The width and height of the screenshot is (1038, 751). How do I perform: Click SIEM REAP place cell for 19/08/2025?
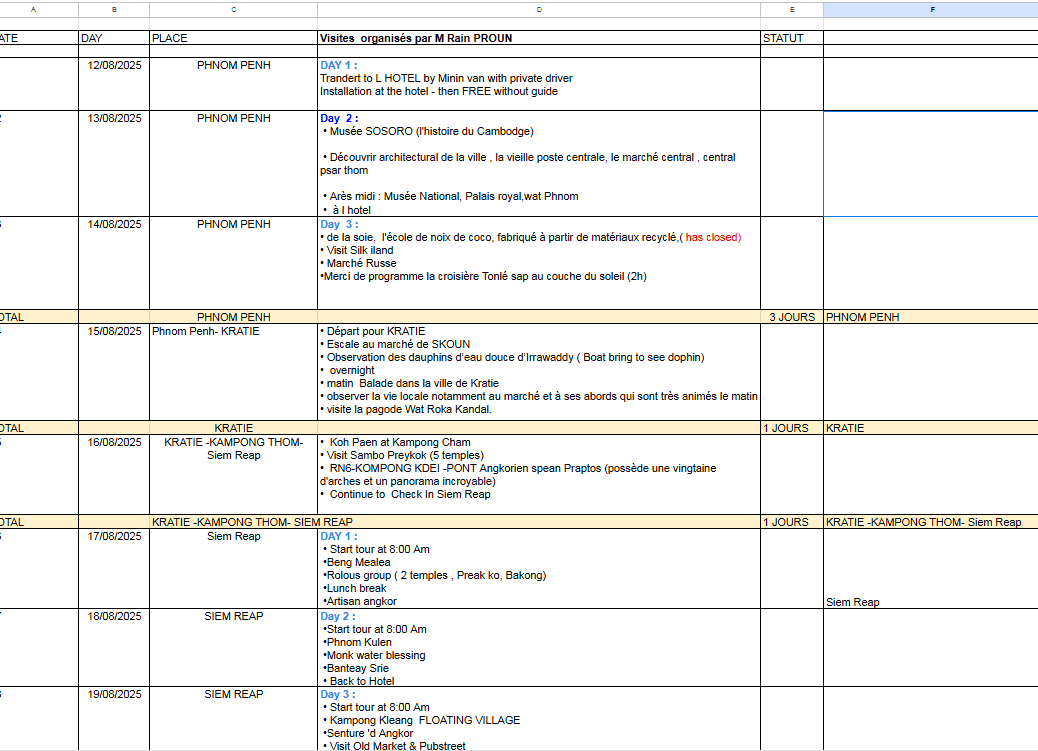pos(234,719)
